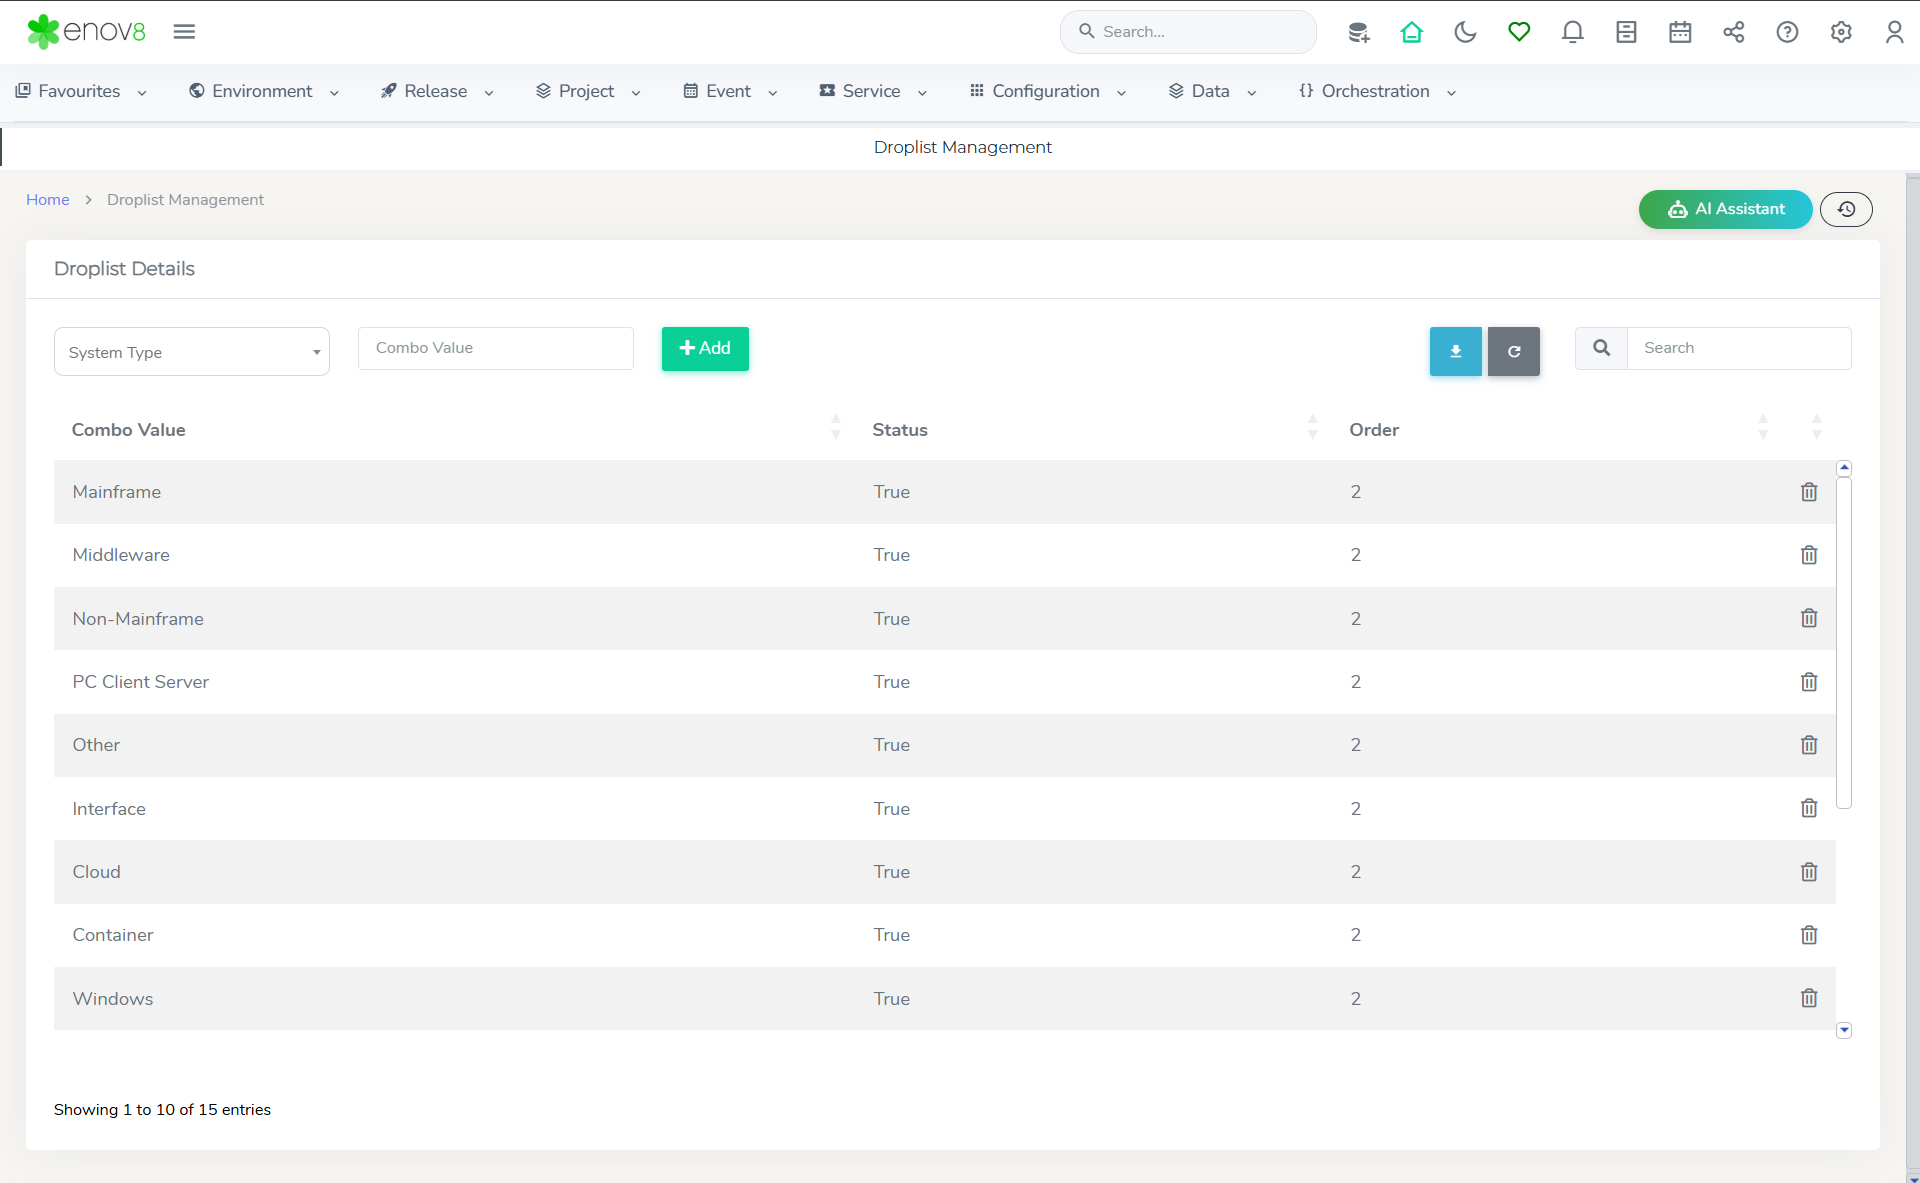Viewport: 1920px width, 1183px height.
Task: Open the System Type dropdown
Action: point(192,352)
